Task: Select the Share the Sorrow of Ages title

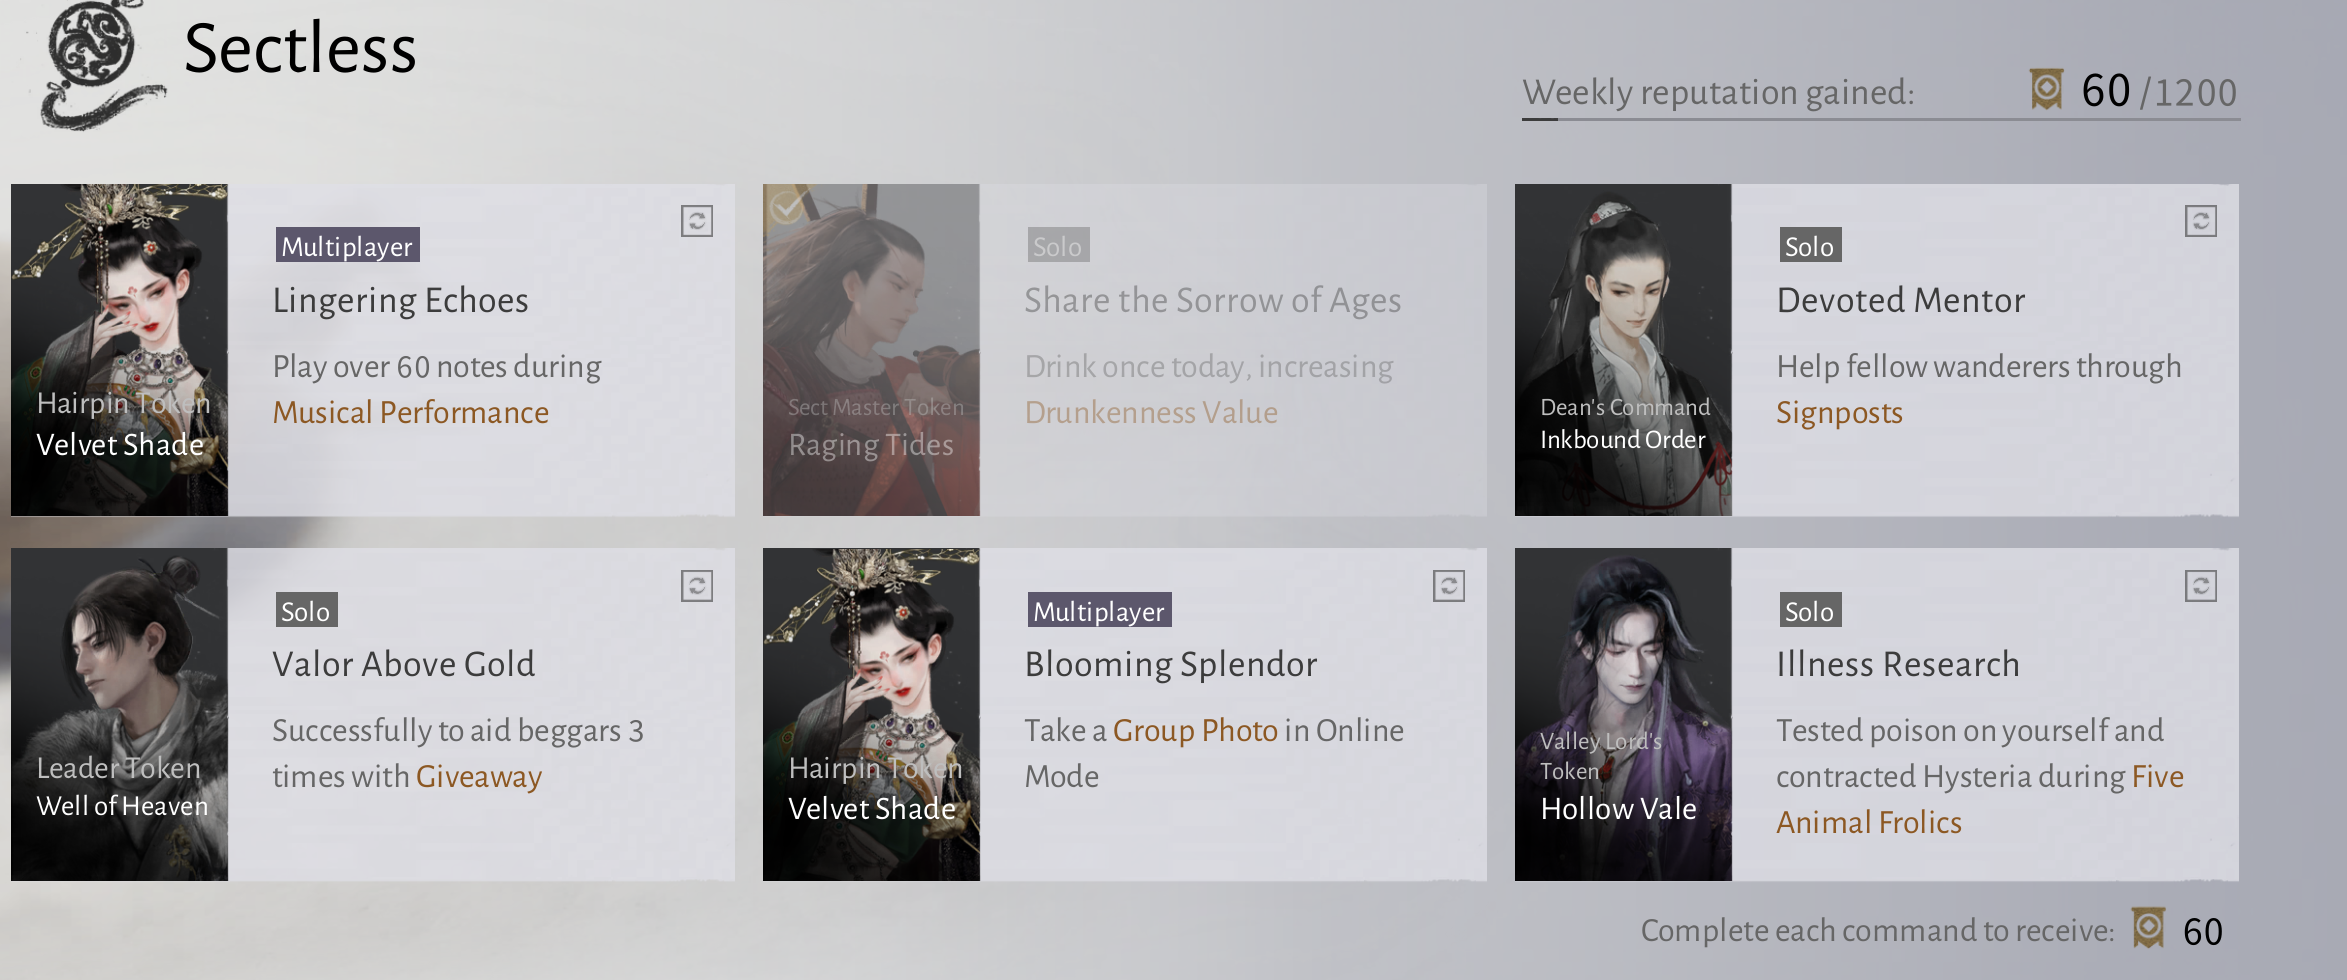Action: point(1213,300)
